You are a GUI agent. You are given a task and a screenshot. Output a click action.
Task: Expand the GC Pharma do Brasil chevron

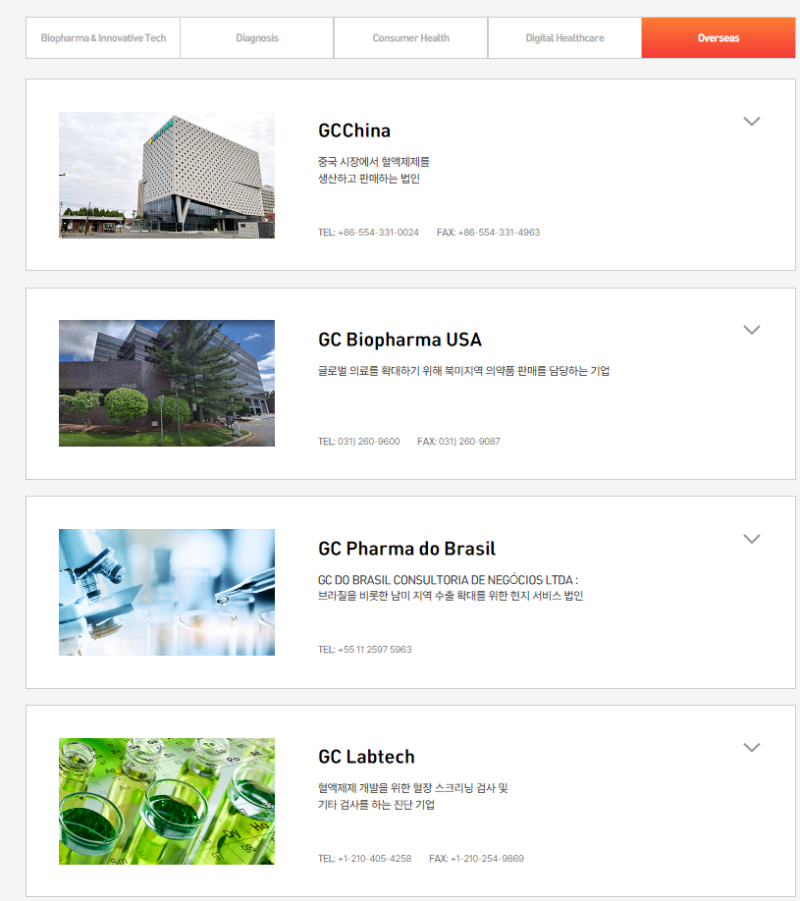(x=752, y=539)
